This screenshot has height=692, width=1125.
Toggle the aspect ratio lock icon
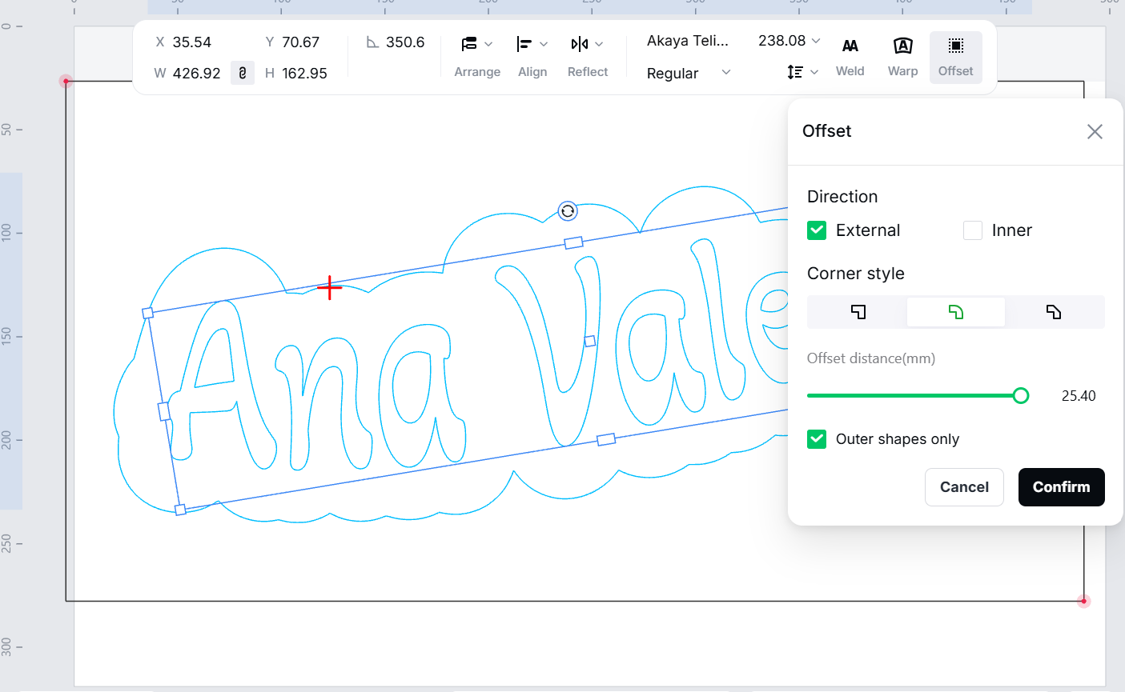click(243, 73)
